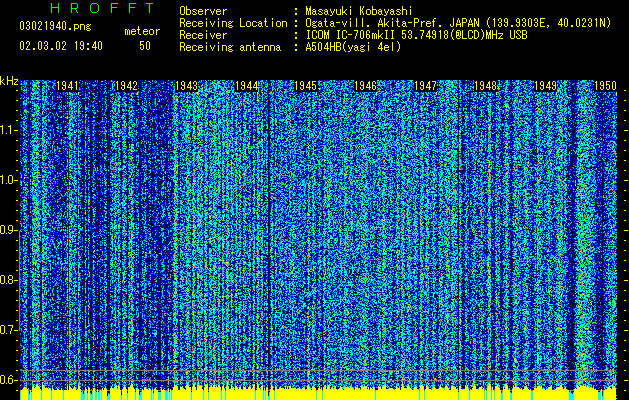Select the file name 03021940.png
629x400 pixels.
tap(55, 26)
